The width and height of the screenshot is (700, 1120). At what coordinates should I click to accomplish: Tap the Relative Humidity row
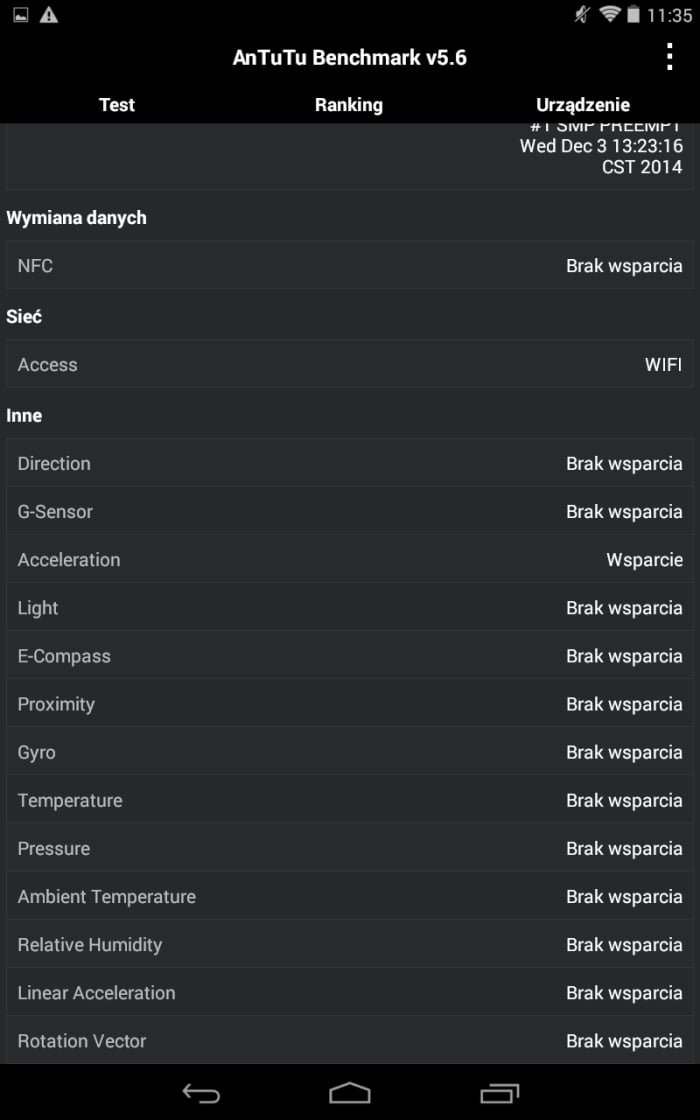coord(350,944)
